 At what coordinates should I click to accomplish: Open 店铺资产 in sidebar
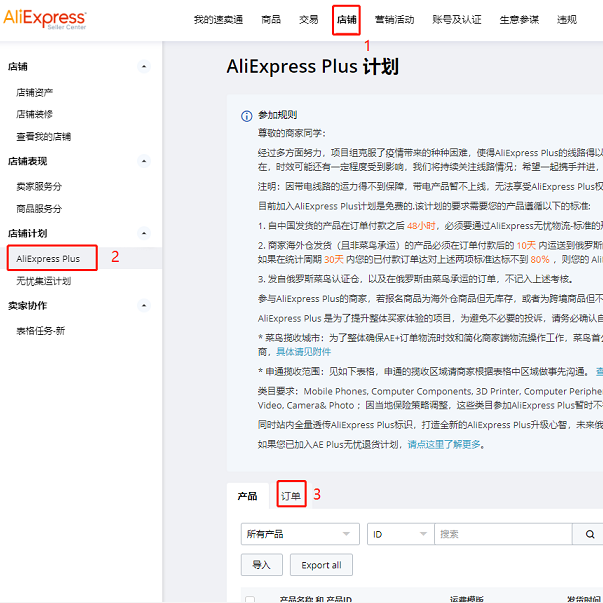[35, 92]
